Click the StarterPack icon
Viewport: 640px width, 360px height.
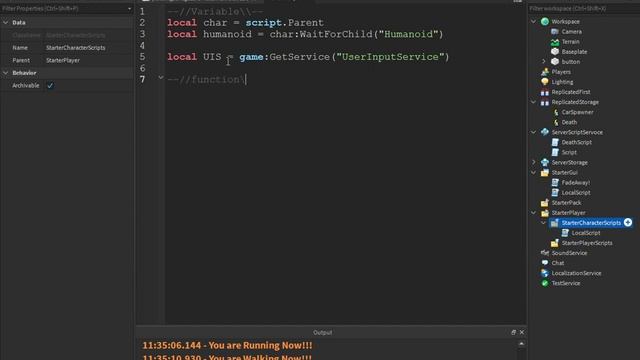coord(544,203)
